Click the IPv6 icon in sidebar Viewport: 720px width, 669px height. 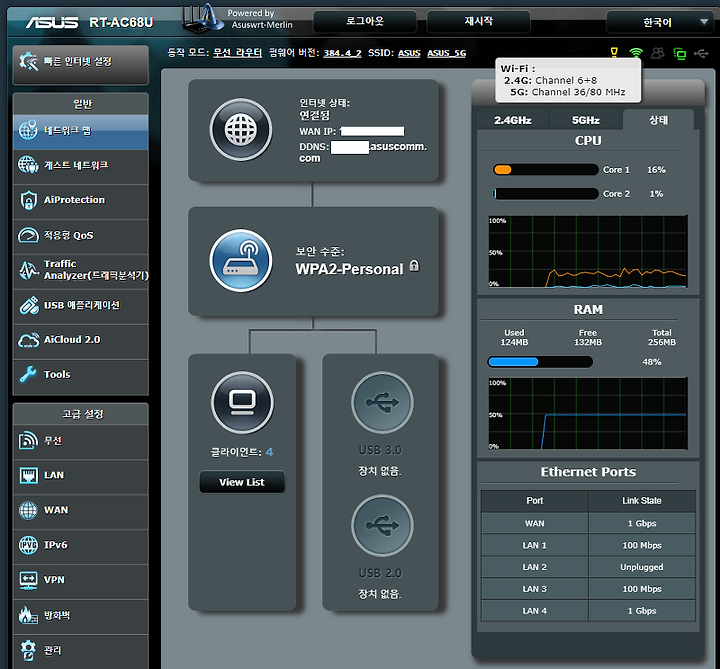(28, 545)
